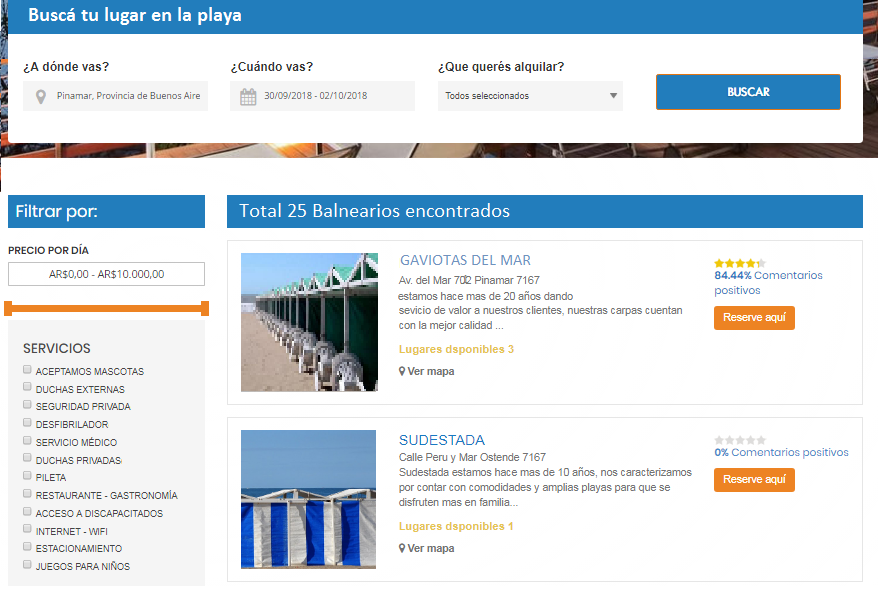Select Restaurante - Gastronomía filter

pyautogui.click(x=27, y=493)
